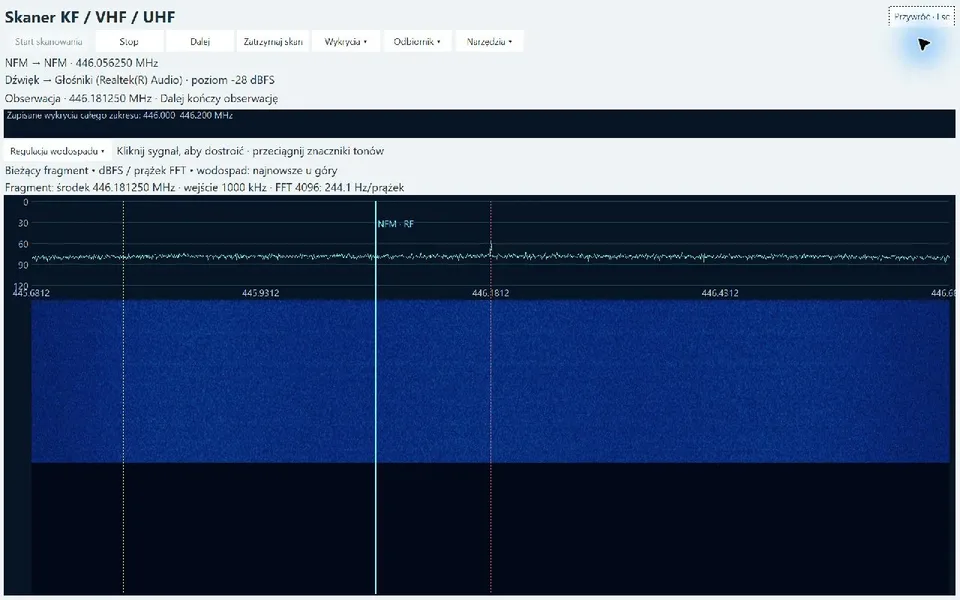Screen dimensions: 960x600
Task: Click the 30 dB level axis label
Action: (23, 223)
